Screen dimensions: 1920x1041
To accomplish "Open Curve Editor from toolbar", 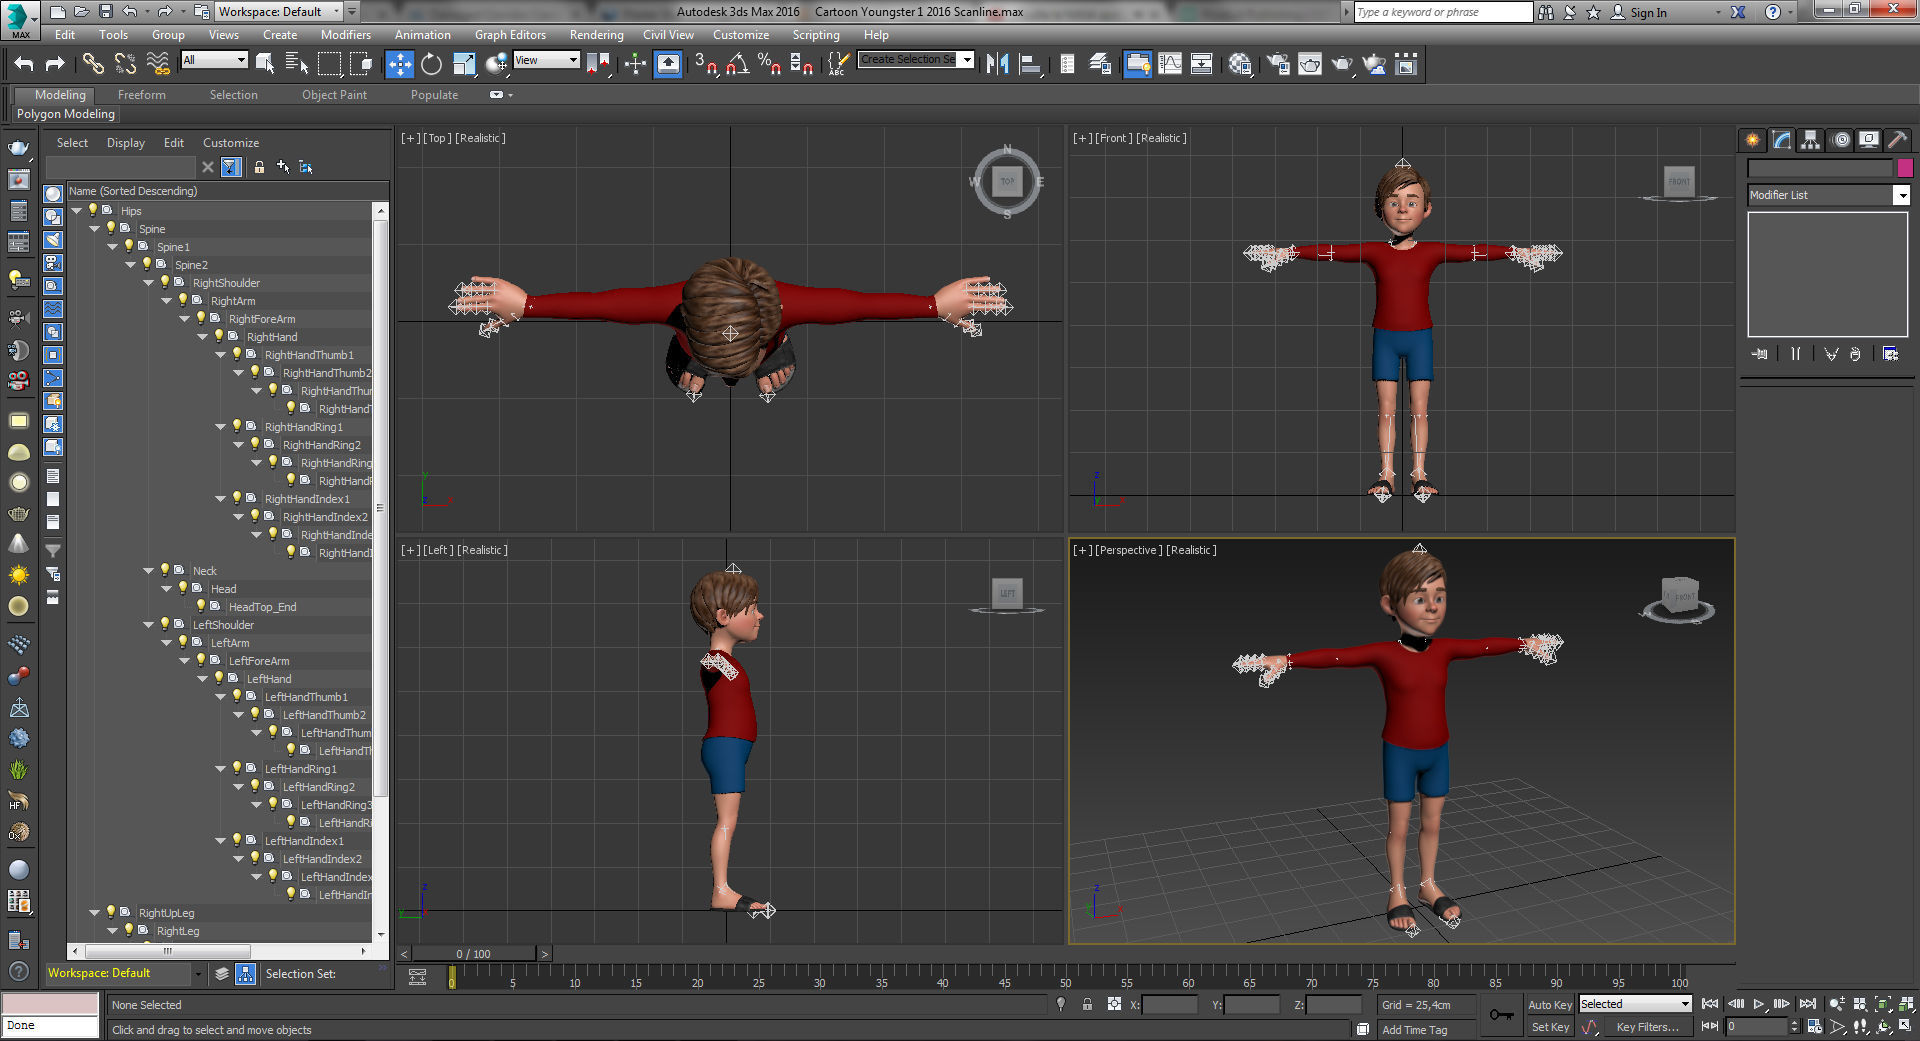I will pos(1170,65).
